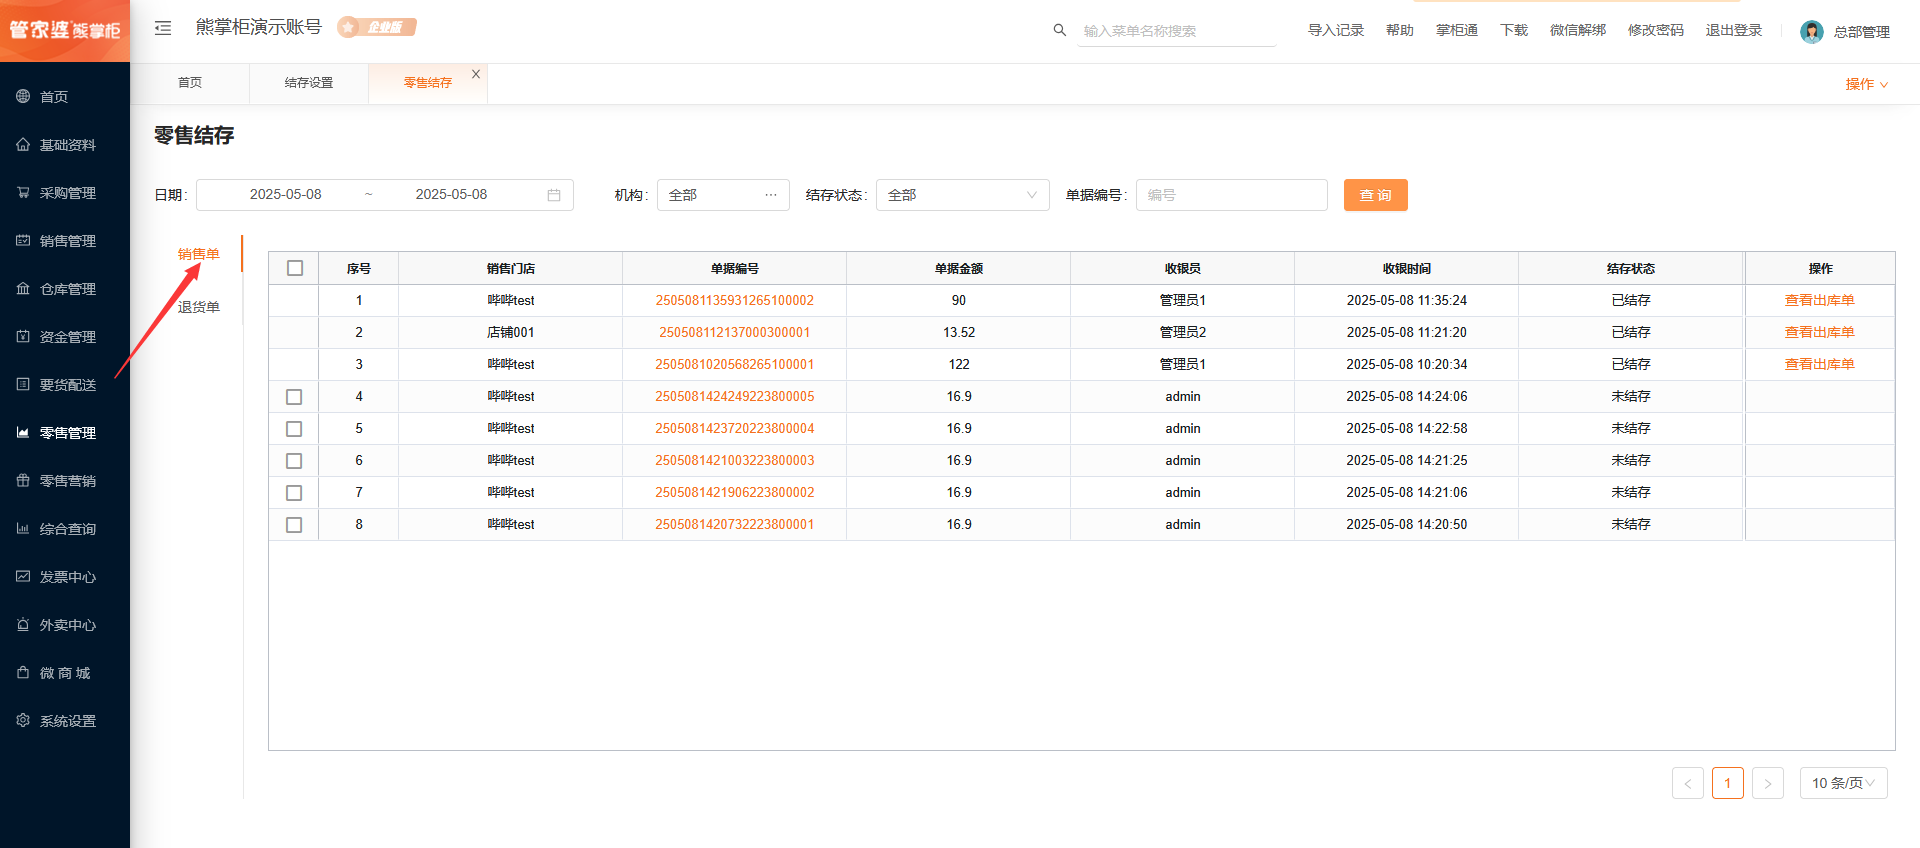Viewport: 1920px width, 848px height.
Task: Click 修改密码 in the header
Action: pyautogui.click(x=1656, y=30)
